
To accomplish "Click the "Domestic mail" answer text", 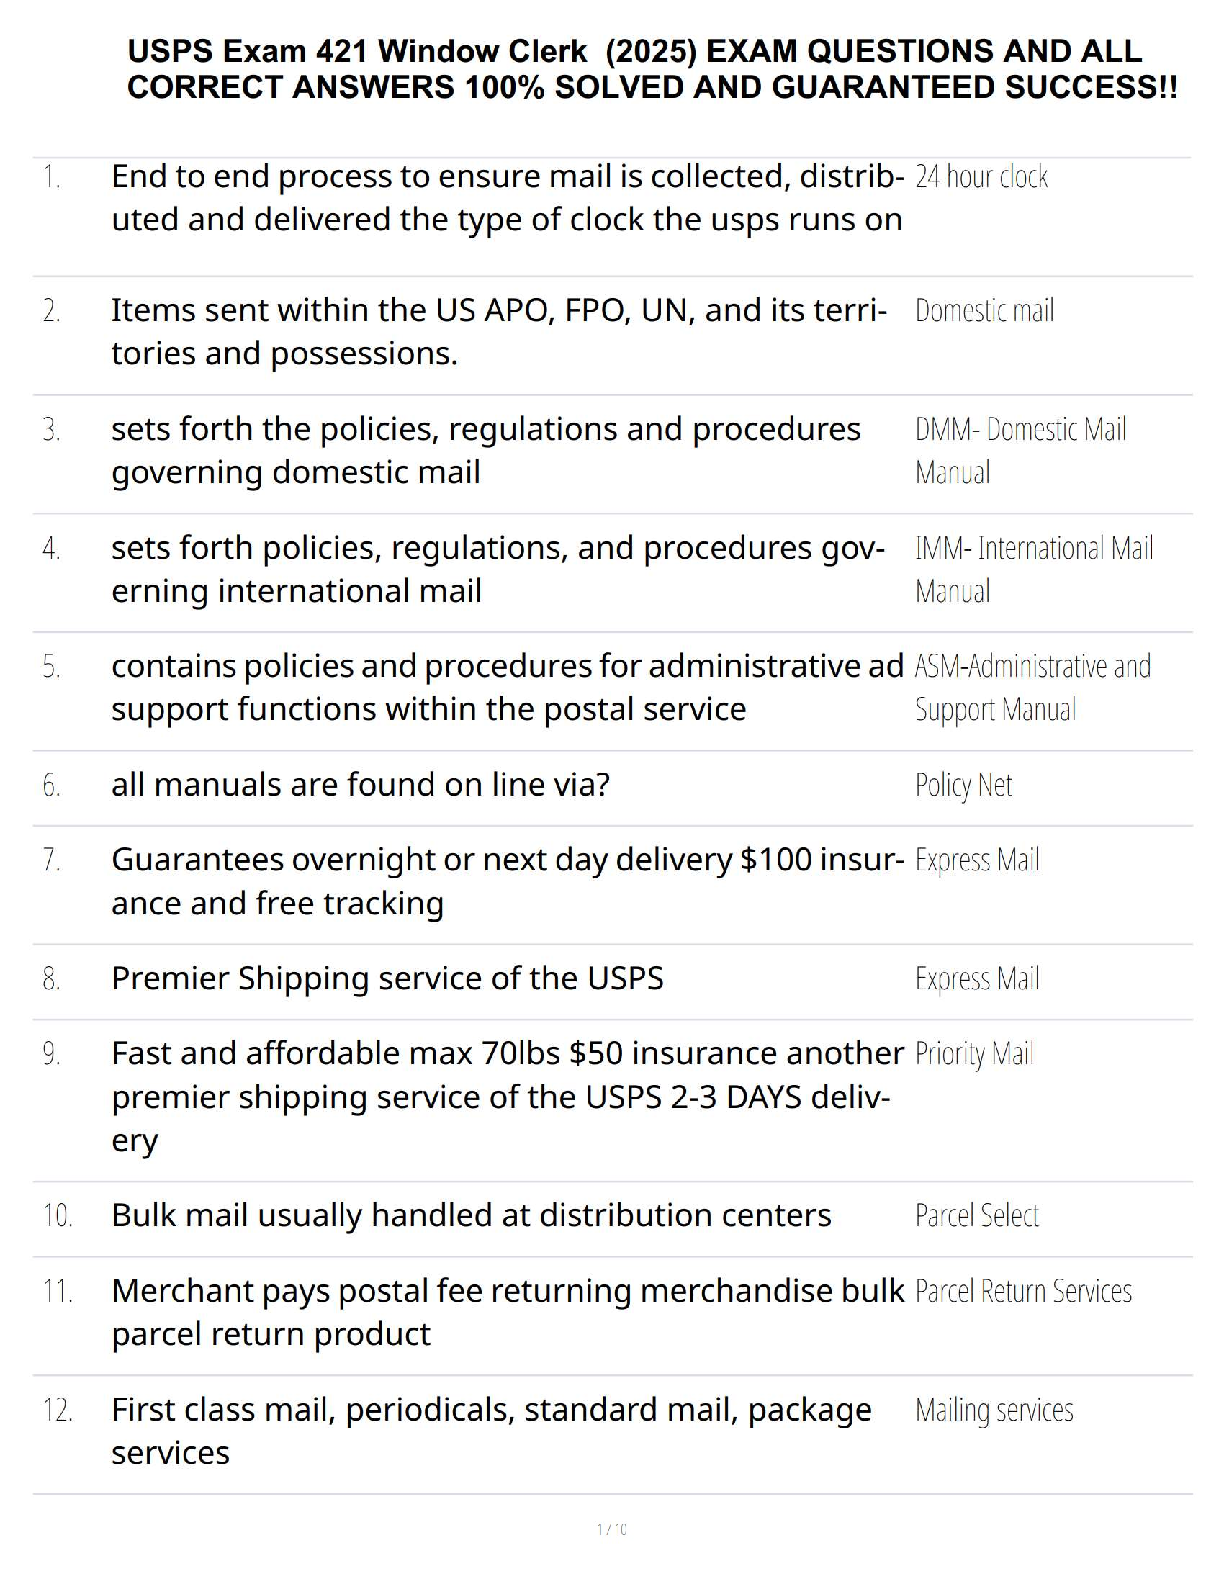I will tap(984, 311).
